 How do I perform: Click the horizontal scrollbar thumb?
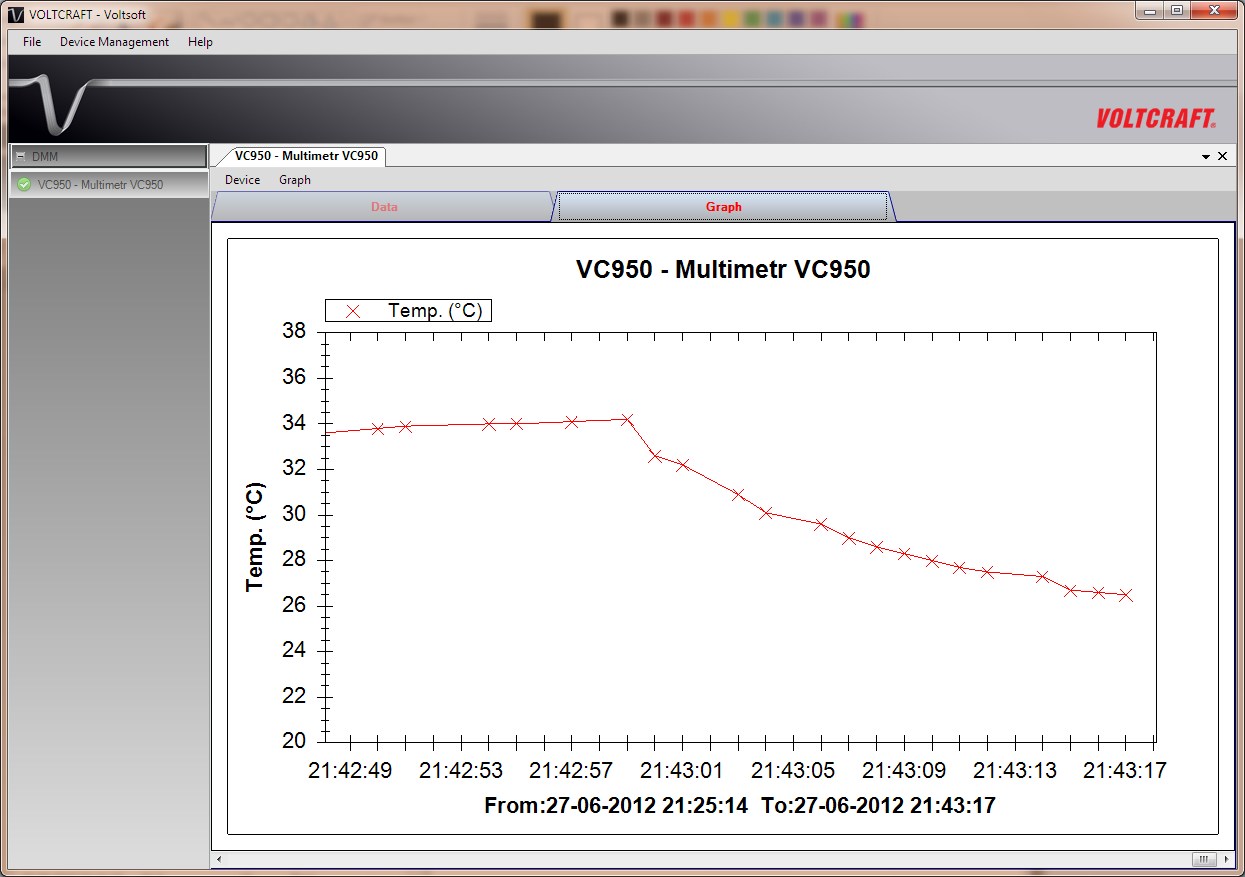tap(1204, 860)
